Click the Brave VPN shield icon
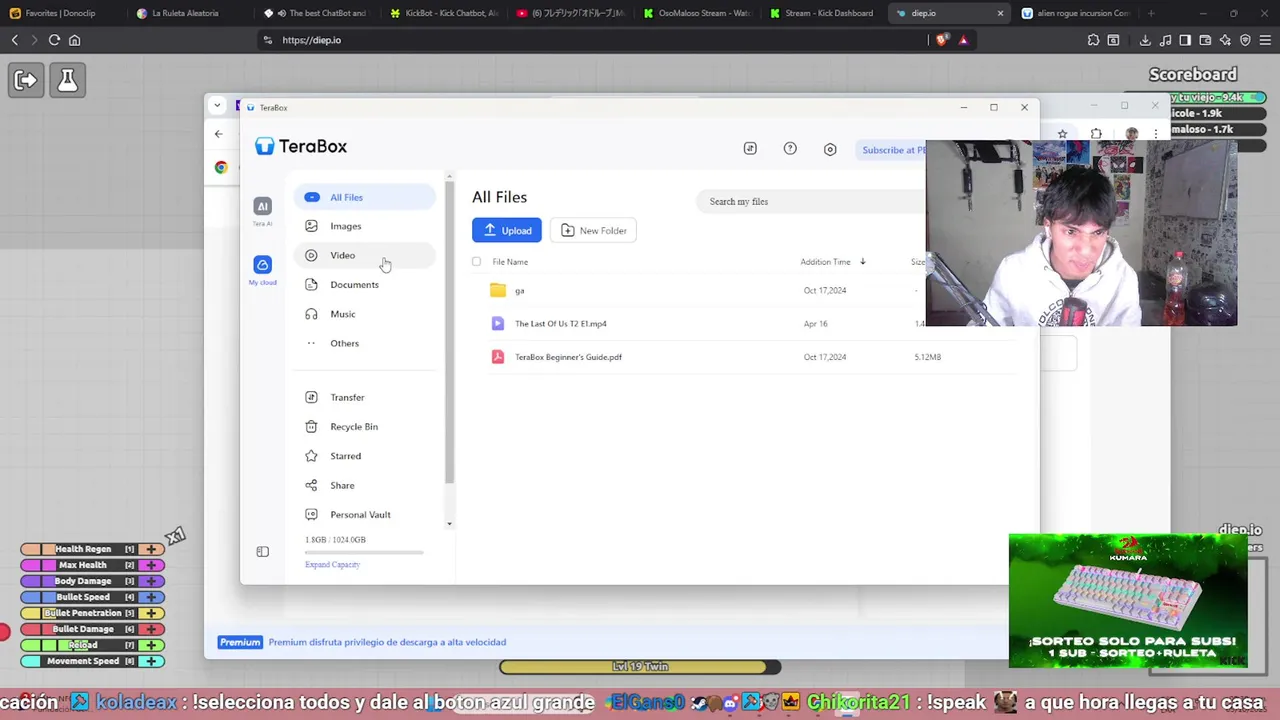This screenshot has height=720, width=1280. (x=1245, y=40)
